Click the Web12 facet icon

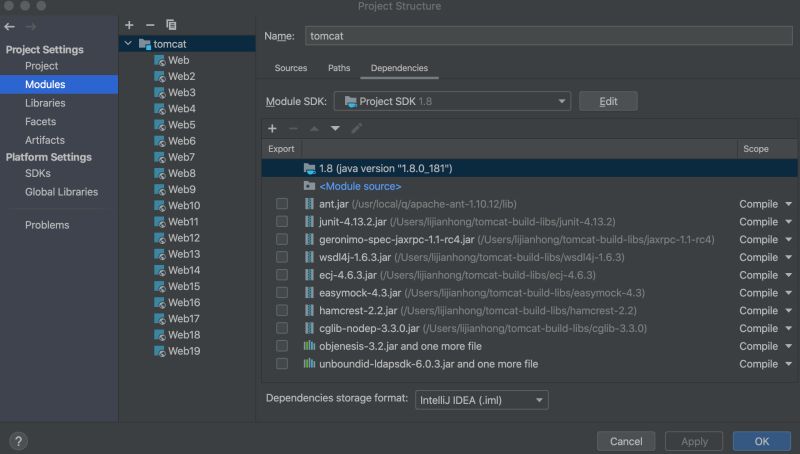(160, 238)
